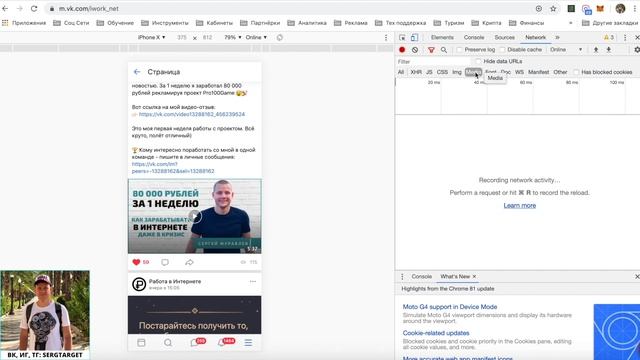640x360 pixels.
Task: Reload the page with the refresh icon
Action: click(x=34, y=9)
